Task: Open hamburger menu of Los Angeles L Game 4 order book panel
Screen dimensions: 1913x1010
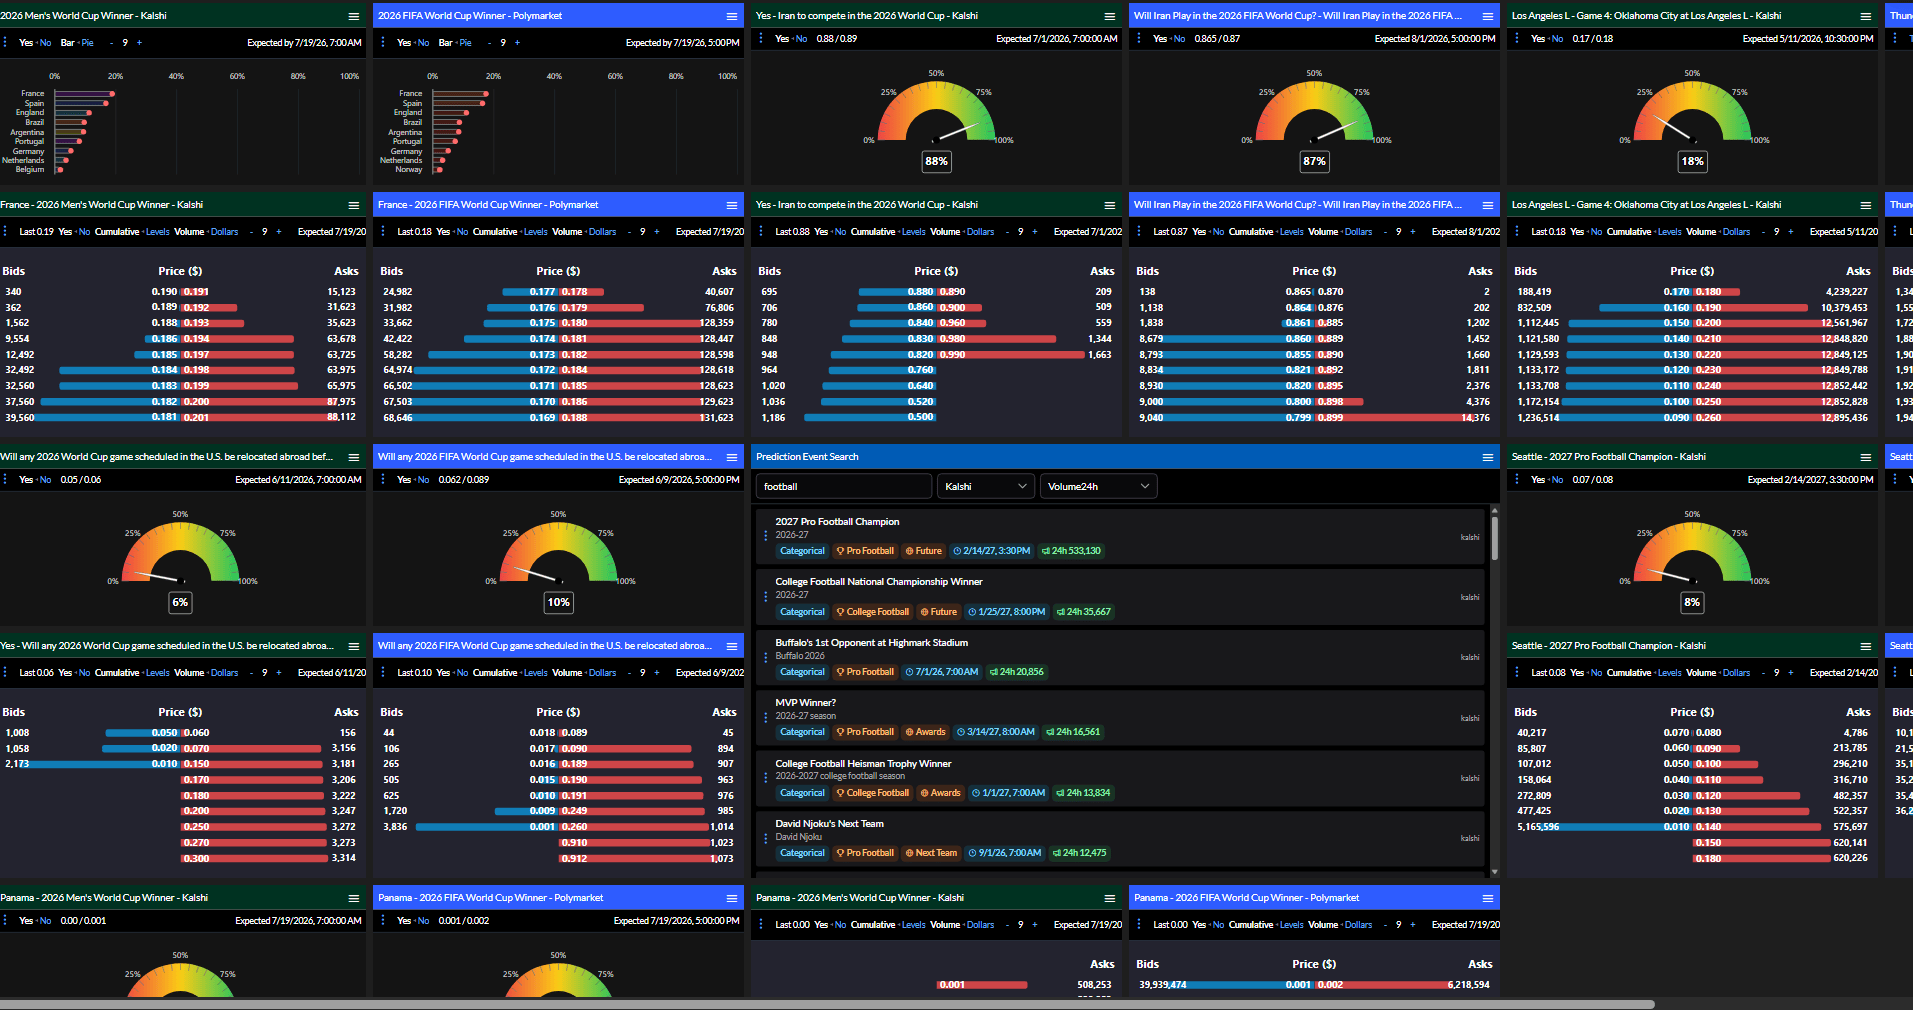Action: [x=1866, y=205]
